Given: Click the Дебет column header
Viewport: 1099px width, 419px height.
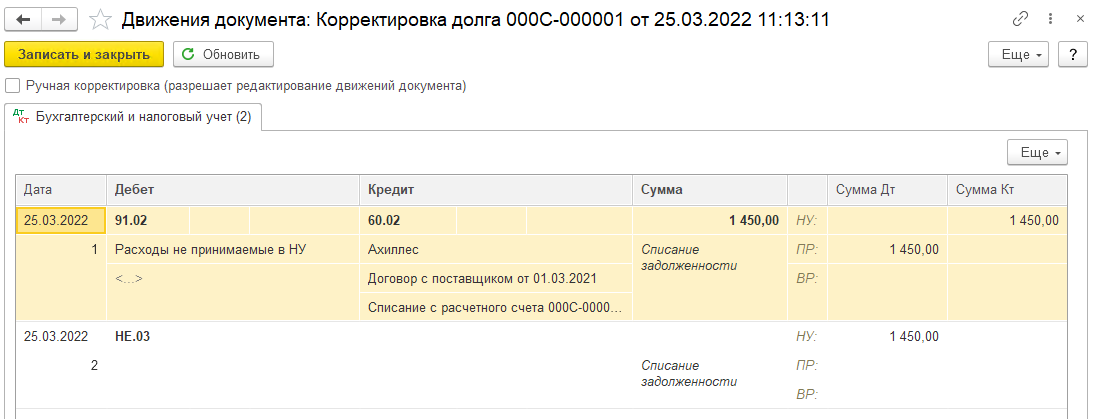Looking at the screenshot, I should [x=233, y=189].
